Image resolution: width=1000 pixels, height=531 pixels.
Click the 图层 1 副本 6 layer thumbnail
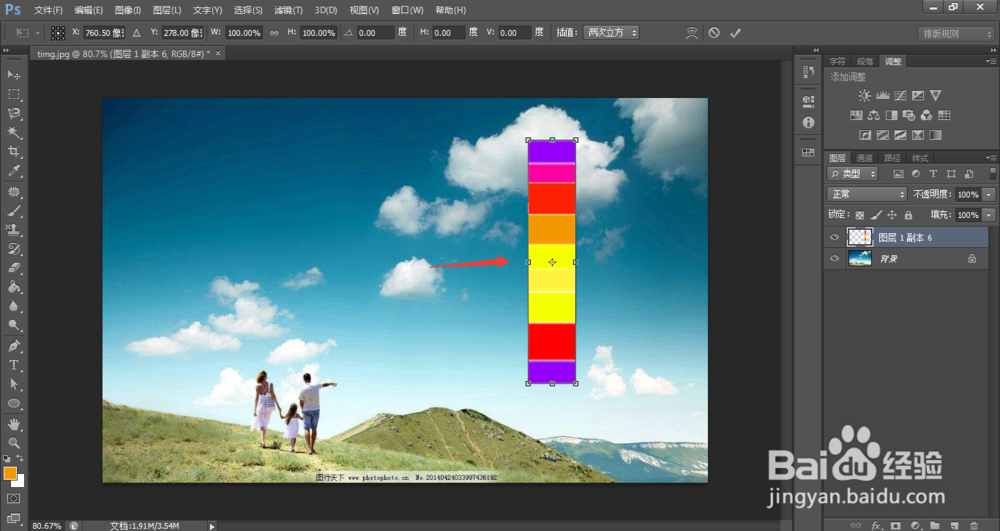pos(860,237)
